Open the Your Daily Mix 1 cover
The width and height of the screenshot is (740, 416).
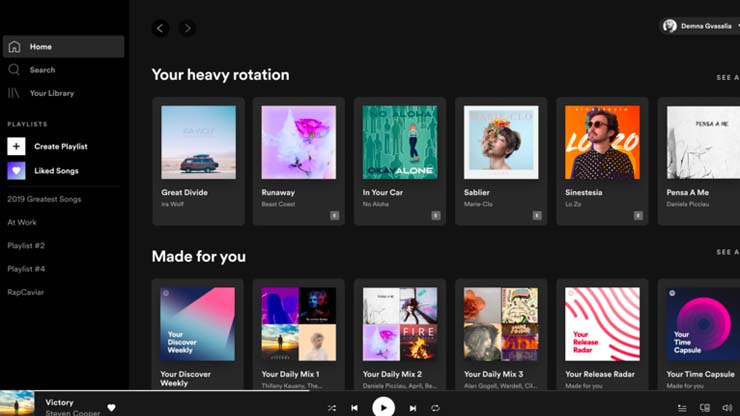tap(299, 324)
